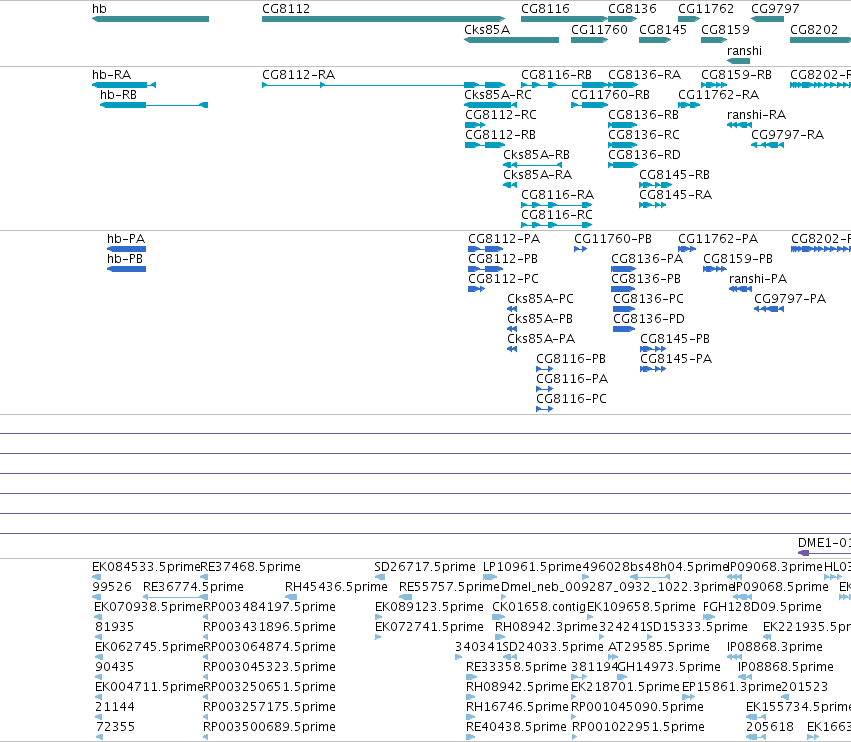Select the CG11760-PB protein label
Viewport: 851px width, 742px height.
(613, 239)
